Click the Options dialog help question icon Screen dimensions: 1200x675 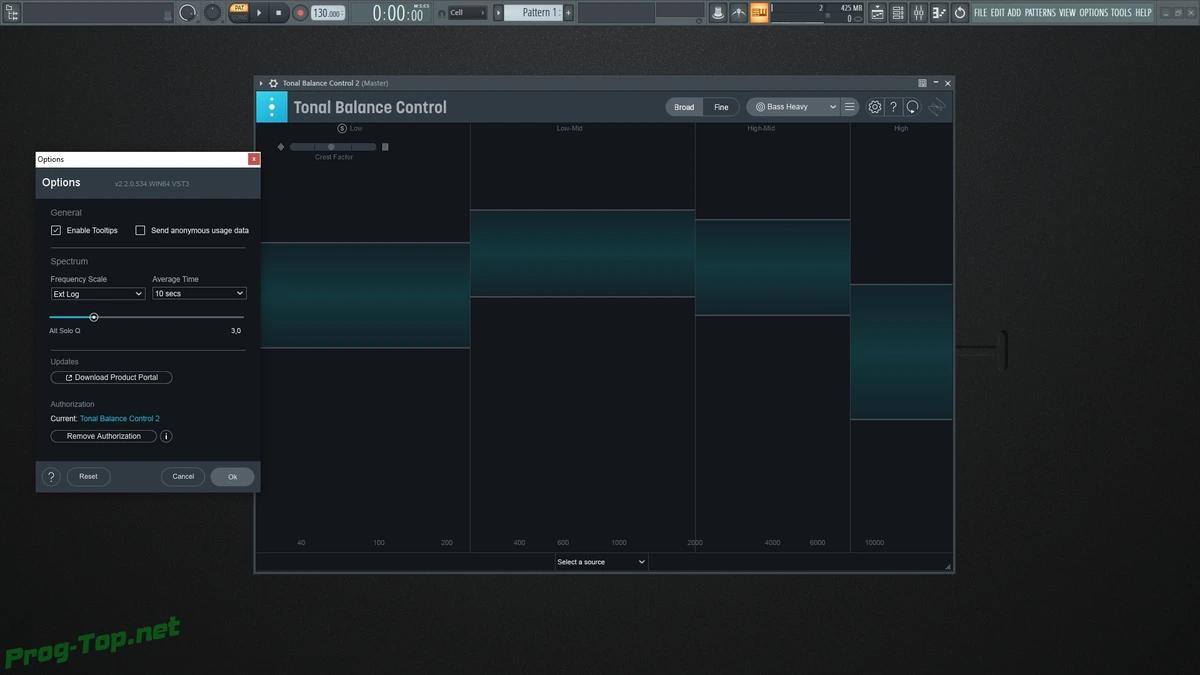[x=52, y=477]
